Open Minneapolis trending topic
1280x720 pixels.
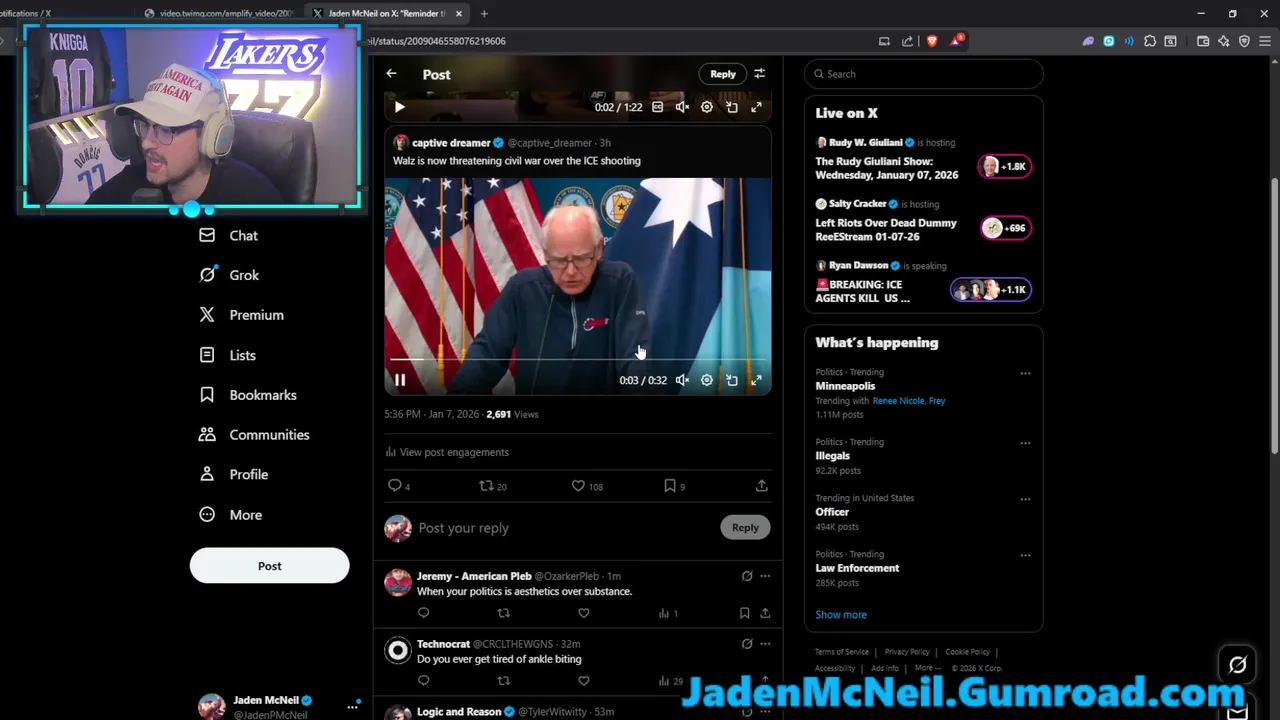tap(845, 386)
